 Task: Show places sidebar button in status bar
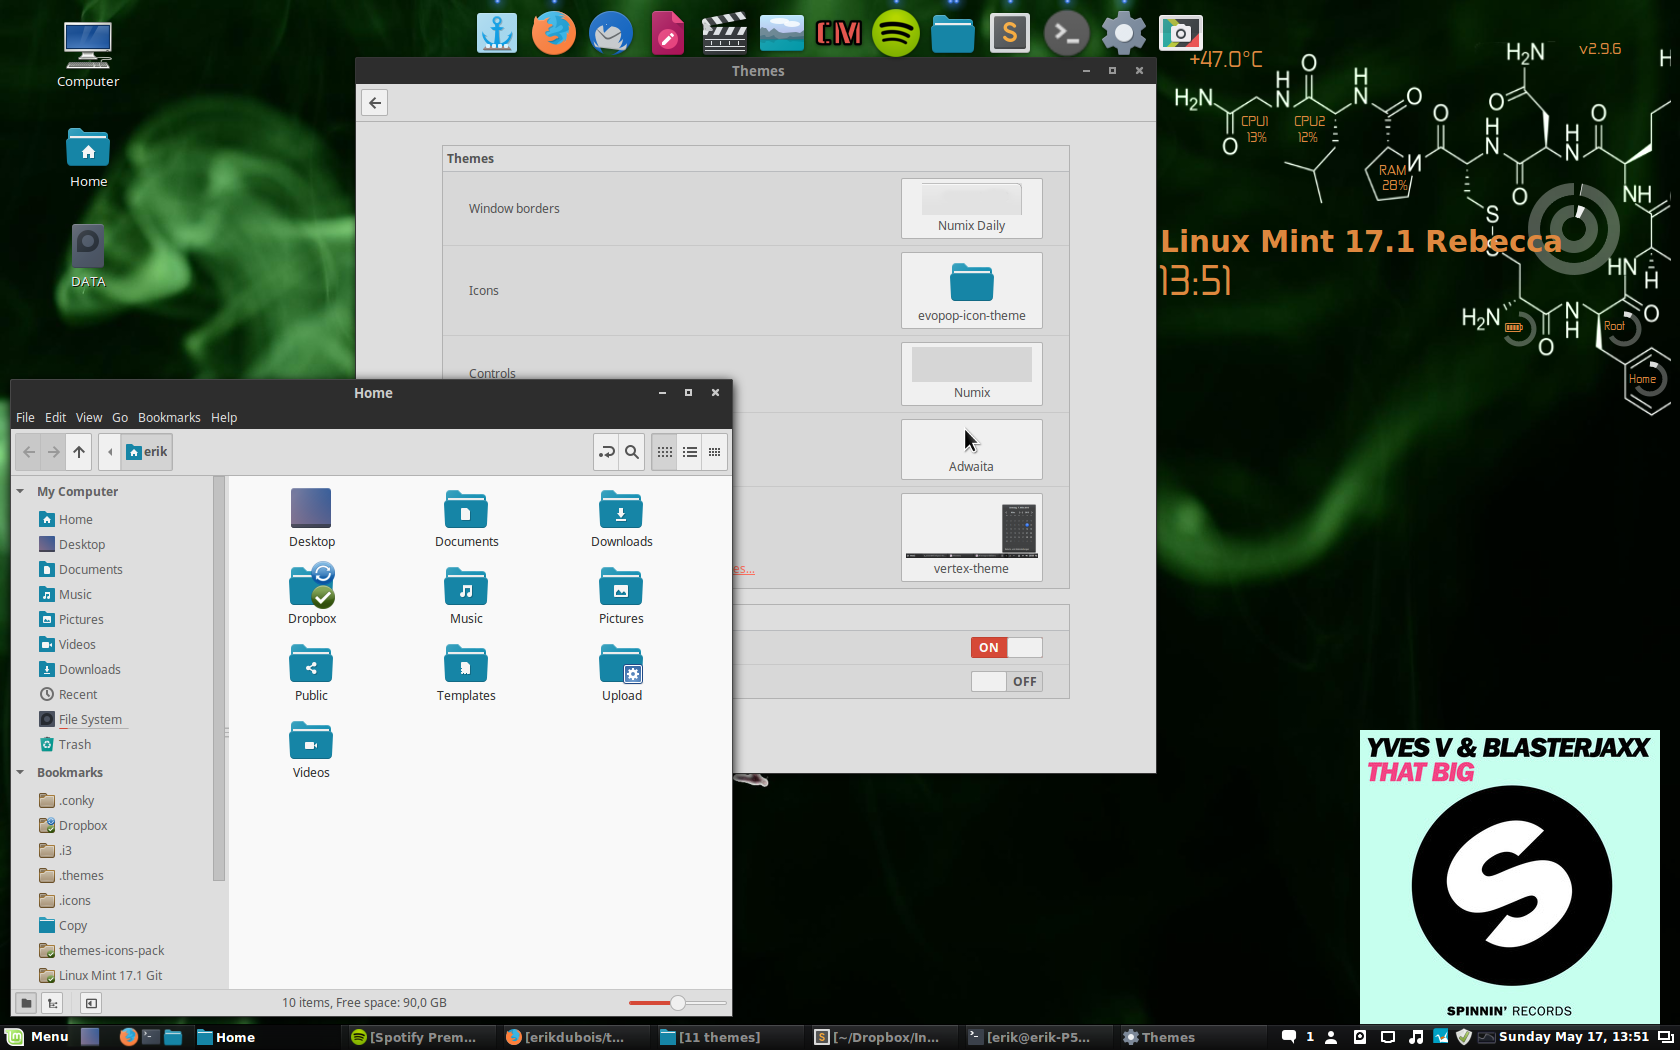point(27,1003)
